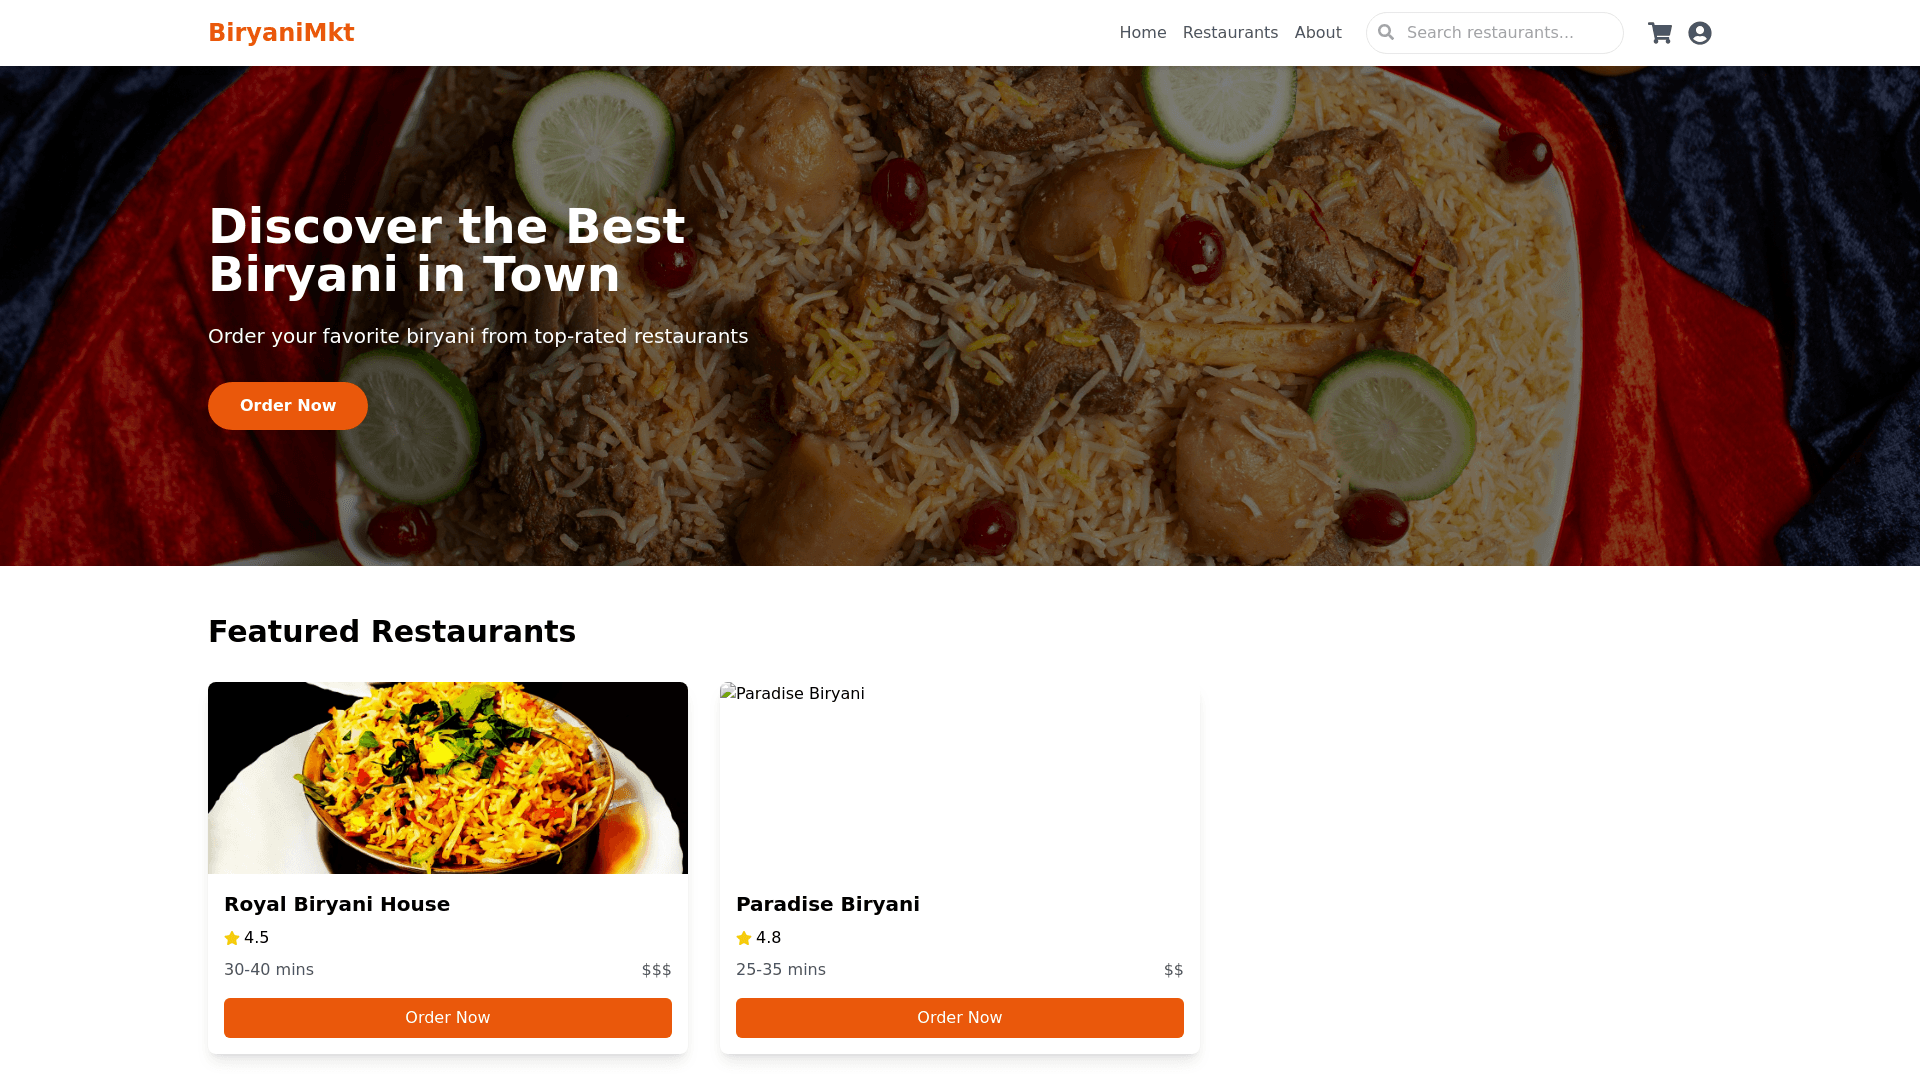Click the star rating icon for Paradise Biryani

(x=744, y=938)
